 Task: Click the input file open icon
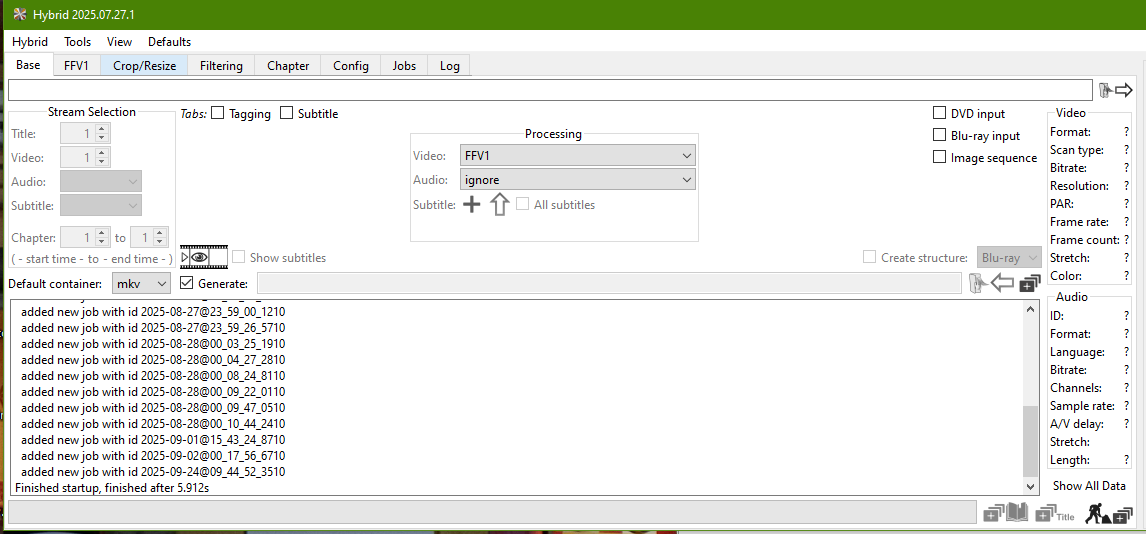click(x=1105, y=90)
